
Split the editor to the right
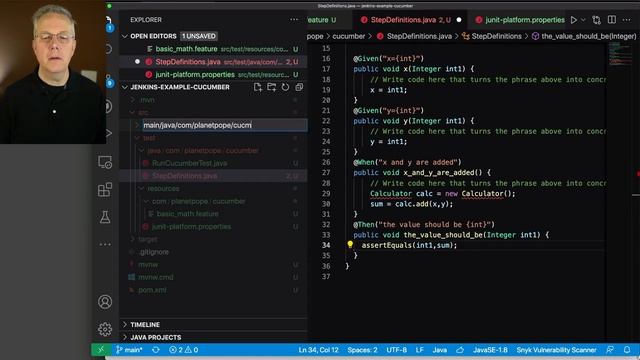click(611, 20)
